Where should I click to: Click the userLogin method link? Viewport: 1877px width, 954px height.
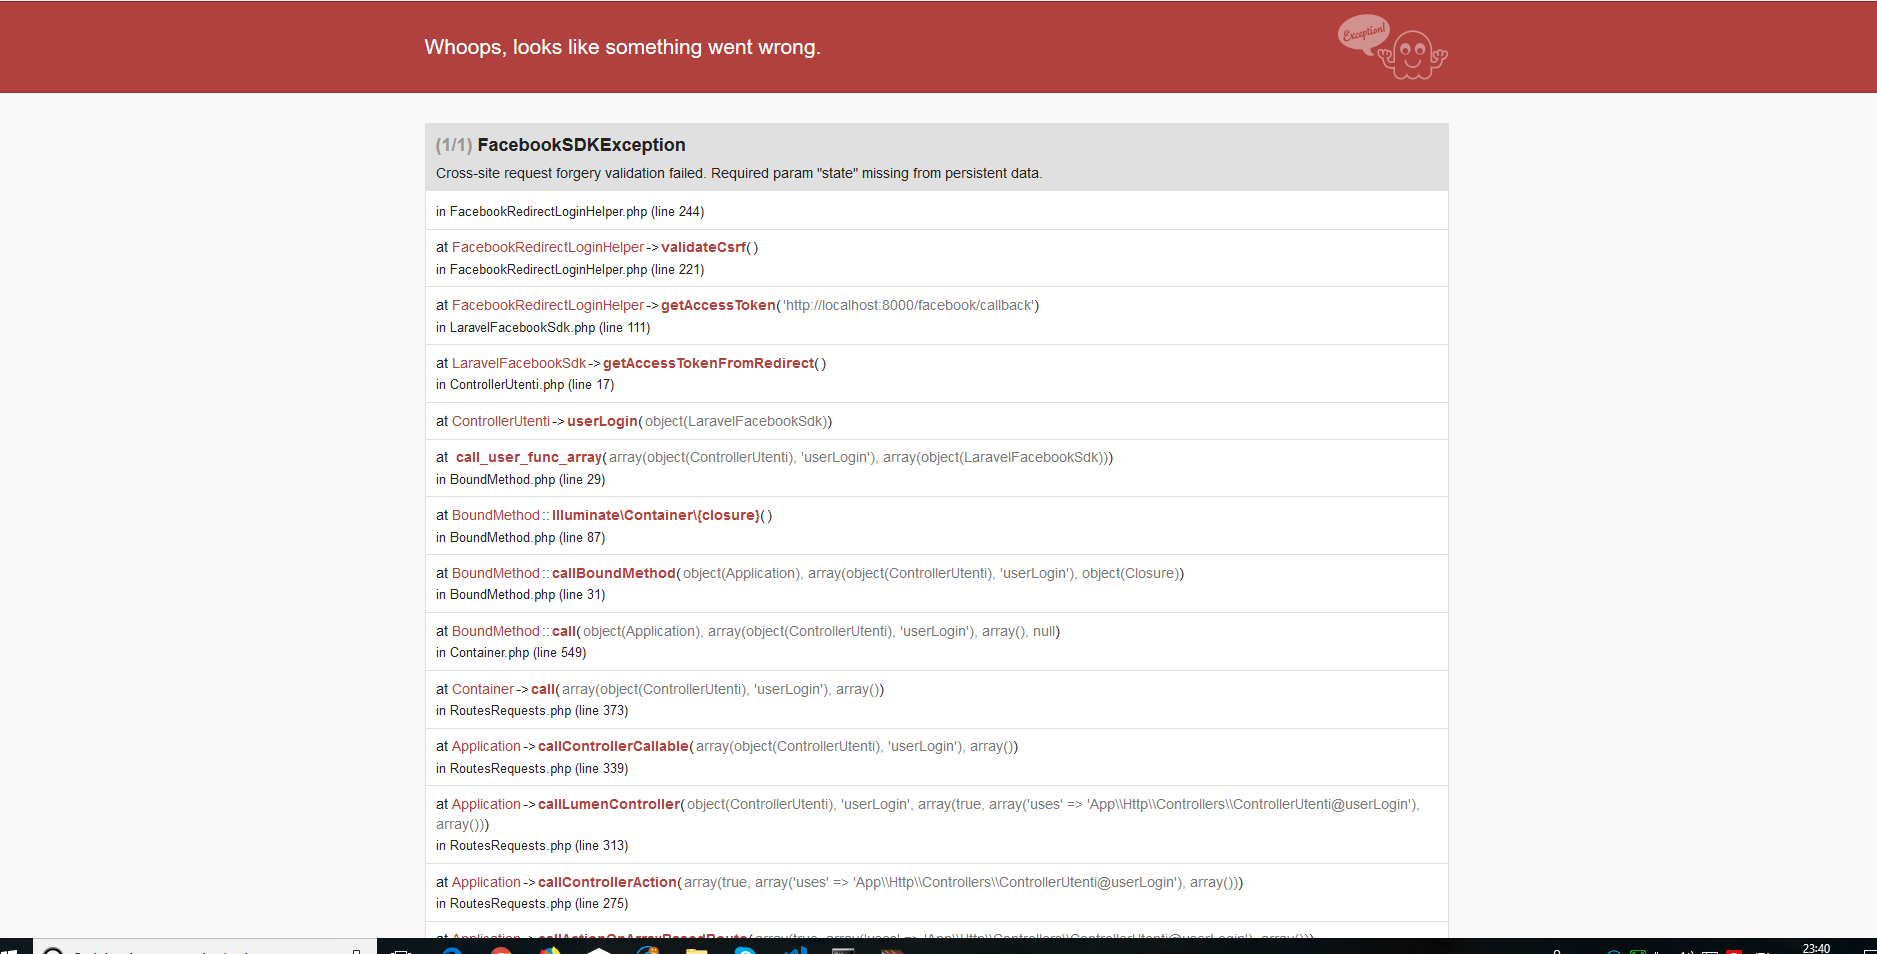pyautogui.click(x=602, y=421)
